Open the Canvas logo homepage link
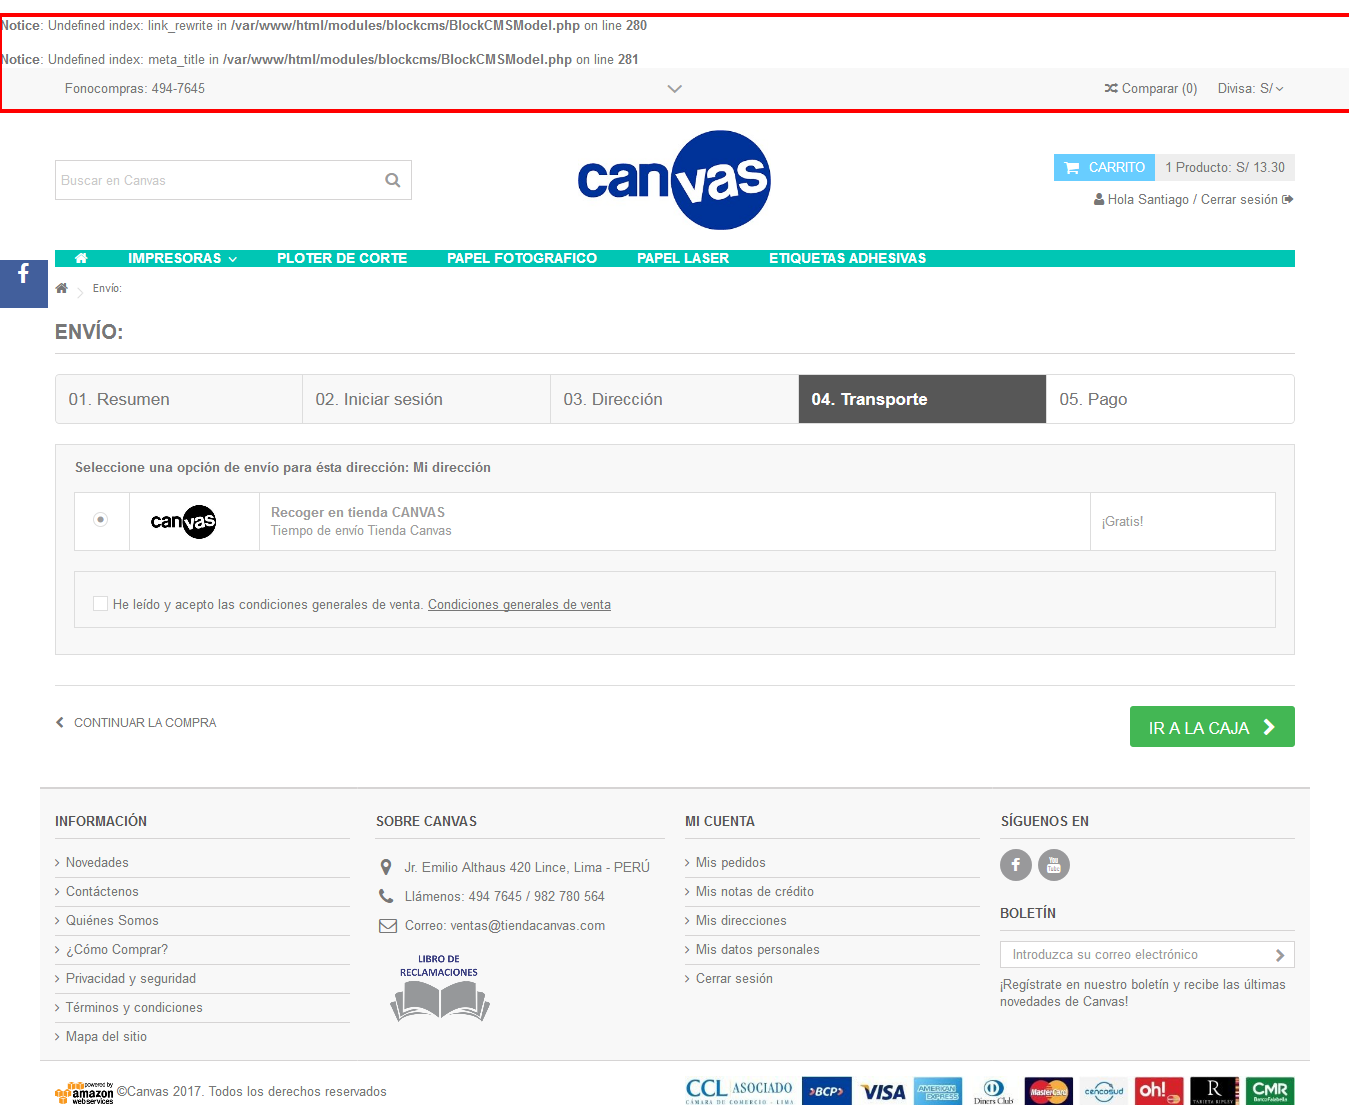 674,180
